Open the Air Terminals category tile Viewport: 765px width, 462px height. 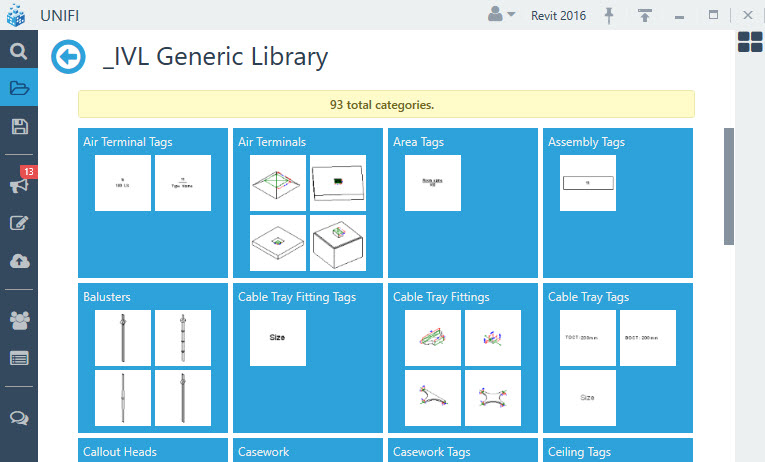pyautogui.click(x=308, y=203)
